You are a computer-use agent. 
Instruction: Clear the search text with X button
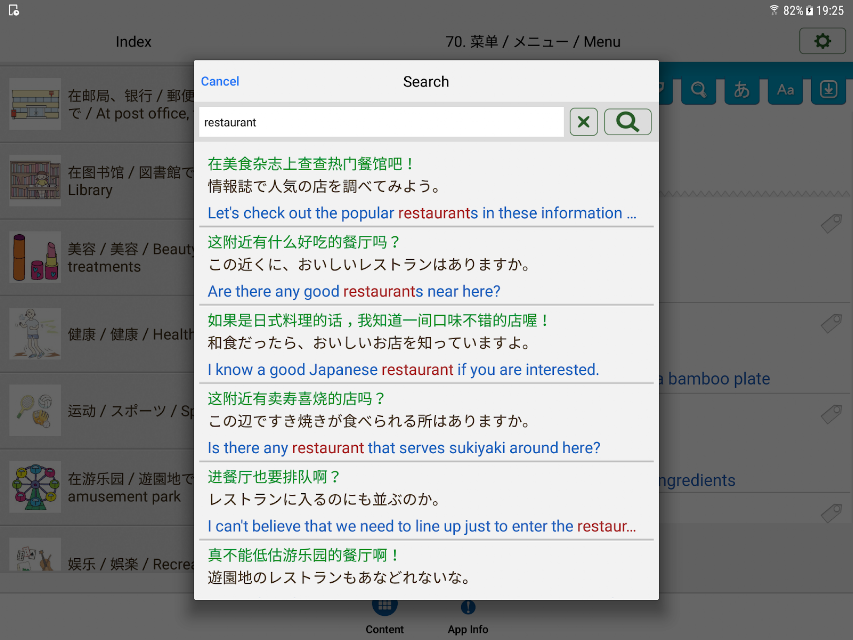[583, 122]
